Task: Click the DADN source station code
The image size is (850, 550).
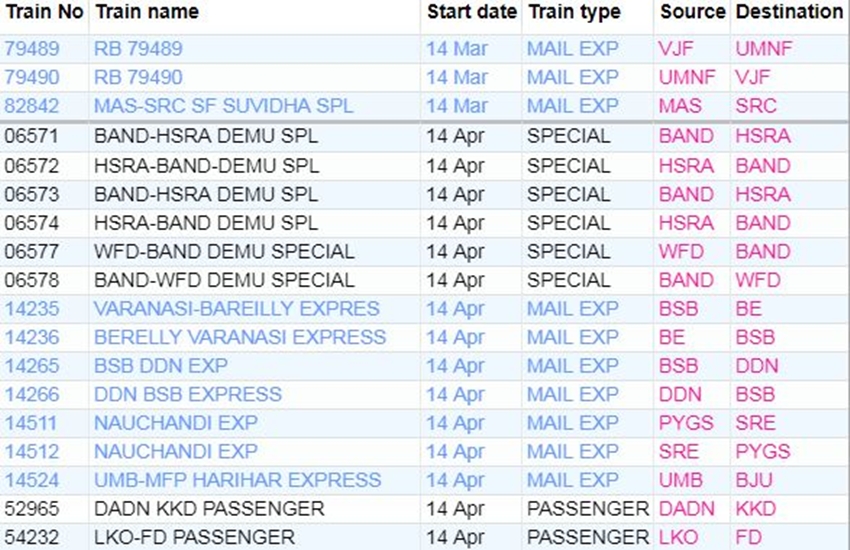Action: pos(685,509)
